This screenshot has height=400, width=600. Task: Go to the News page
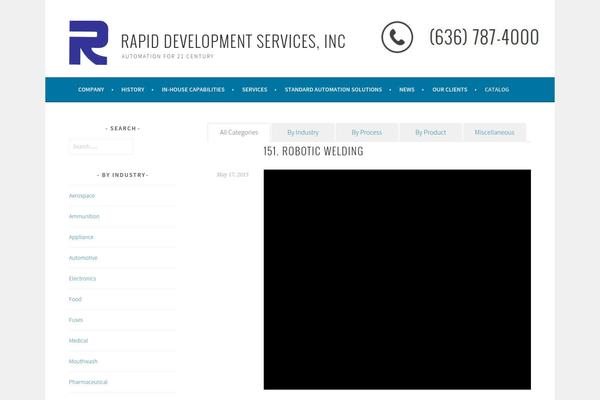pyautogui.click(x=407, y=90)
